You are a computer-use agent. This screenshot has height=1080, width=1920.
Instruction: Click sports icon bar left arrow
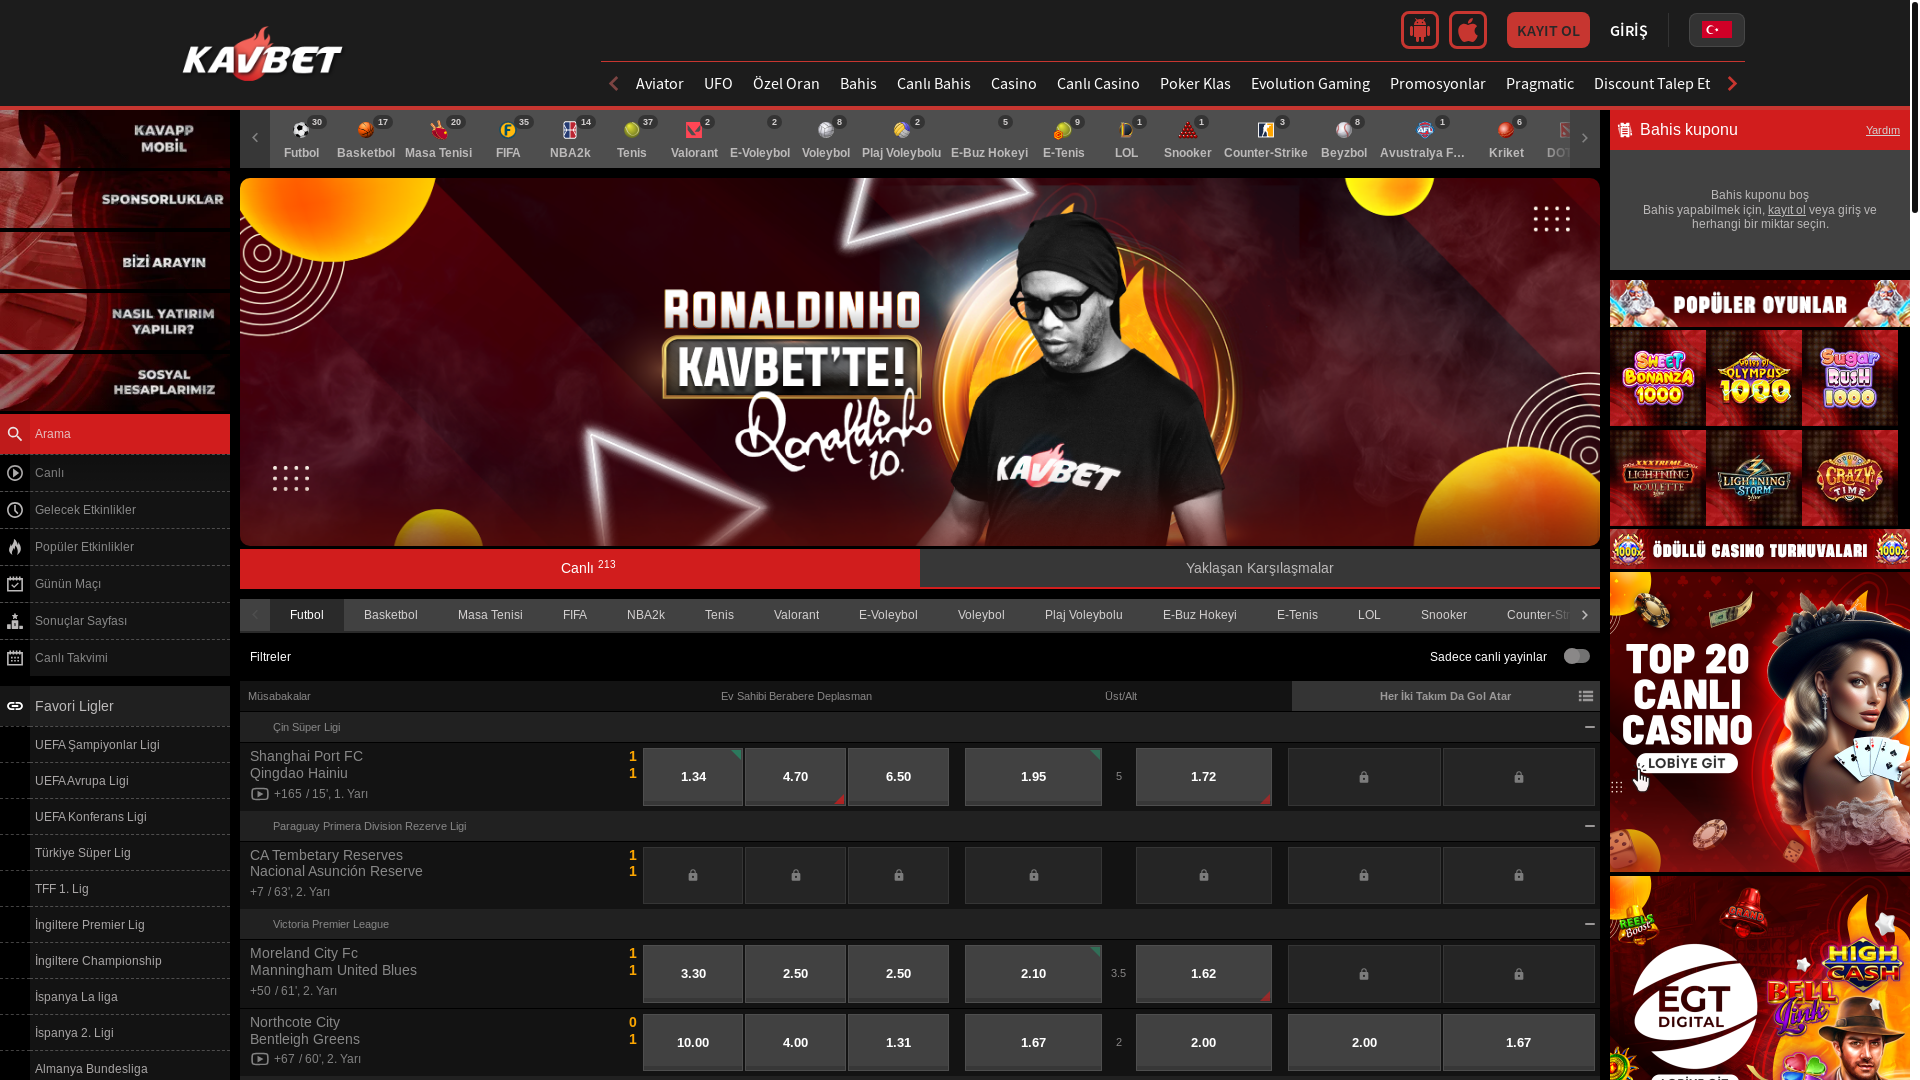click(255, 139)
